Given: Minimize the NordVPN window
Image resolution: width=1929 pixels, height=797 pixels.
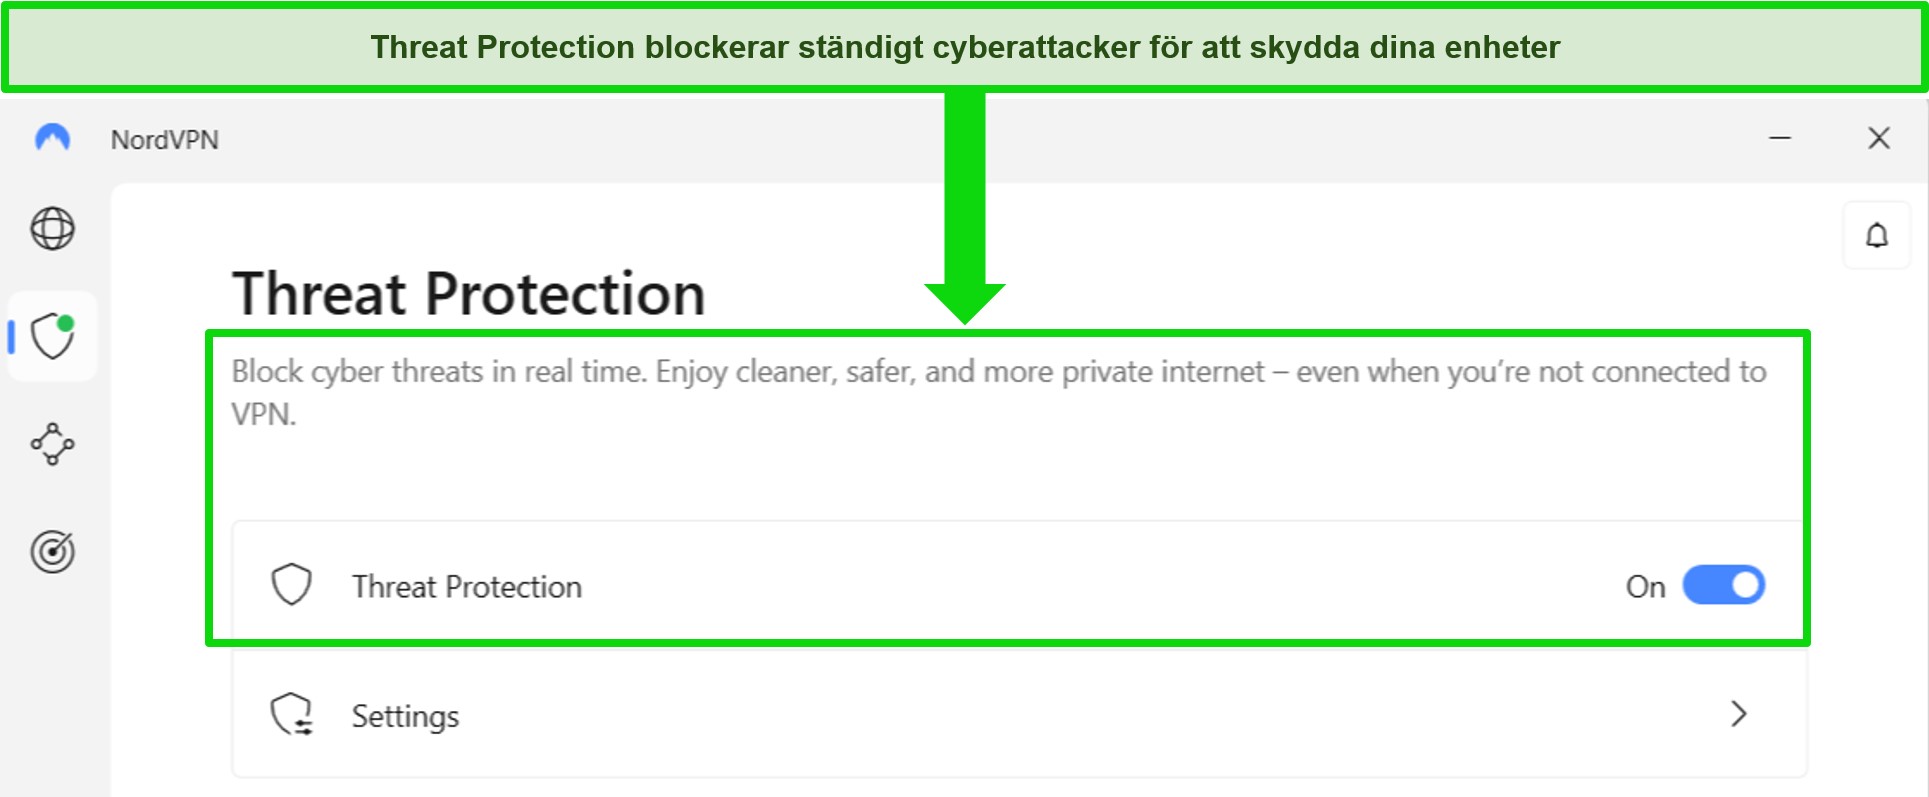Looking at the screenshot, I should point(1780,138).
